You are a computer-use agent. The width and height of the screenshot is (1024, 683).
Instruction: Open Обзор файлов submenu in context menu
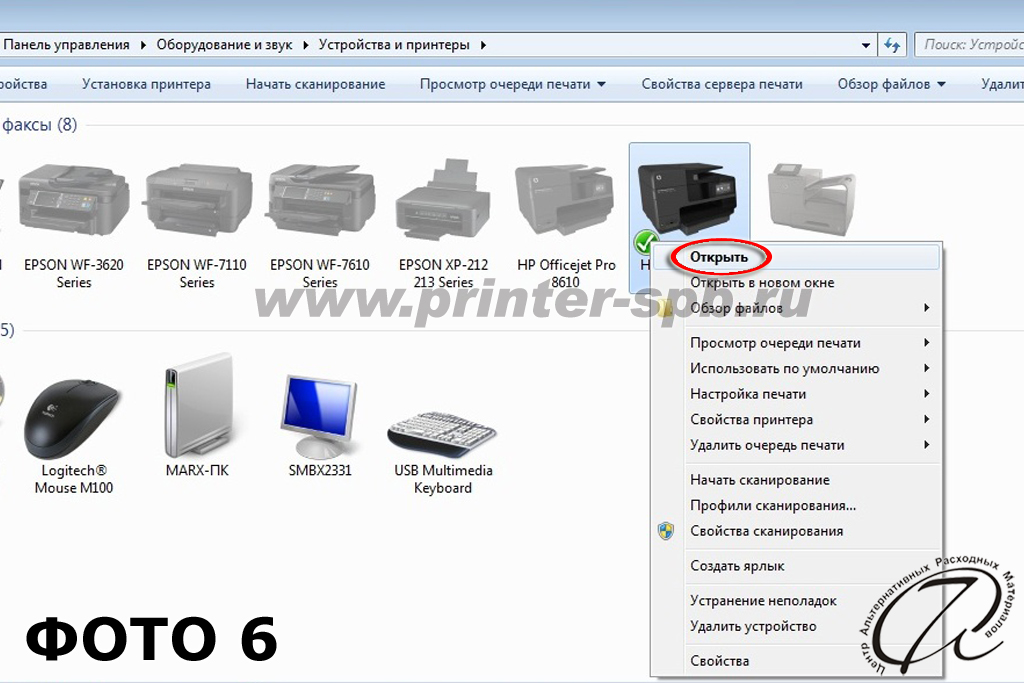795,308
